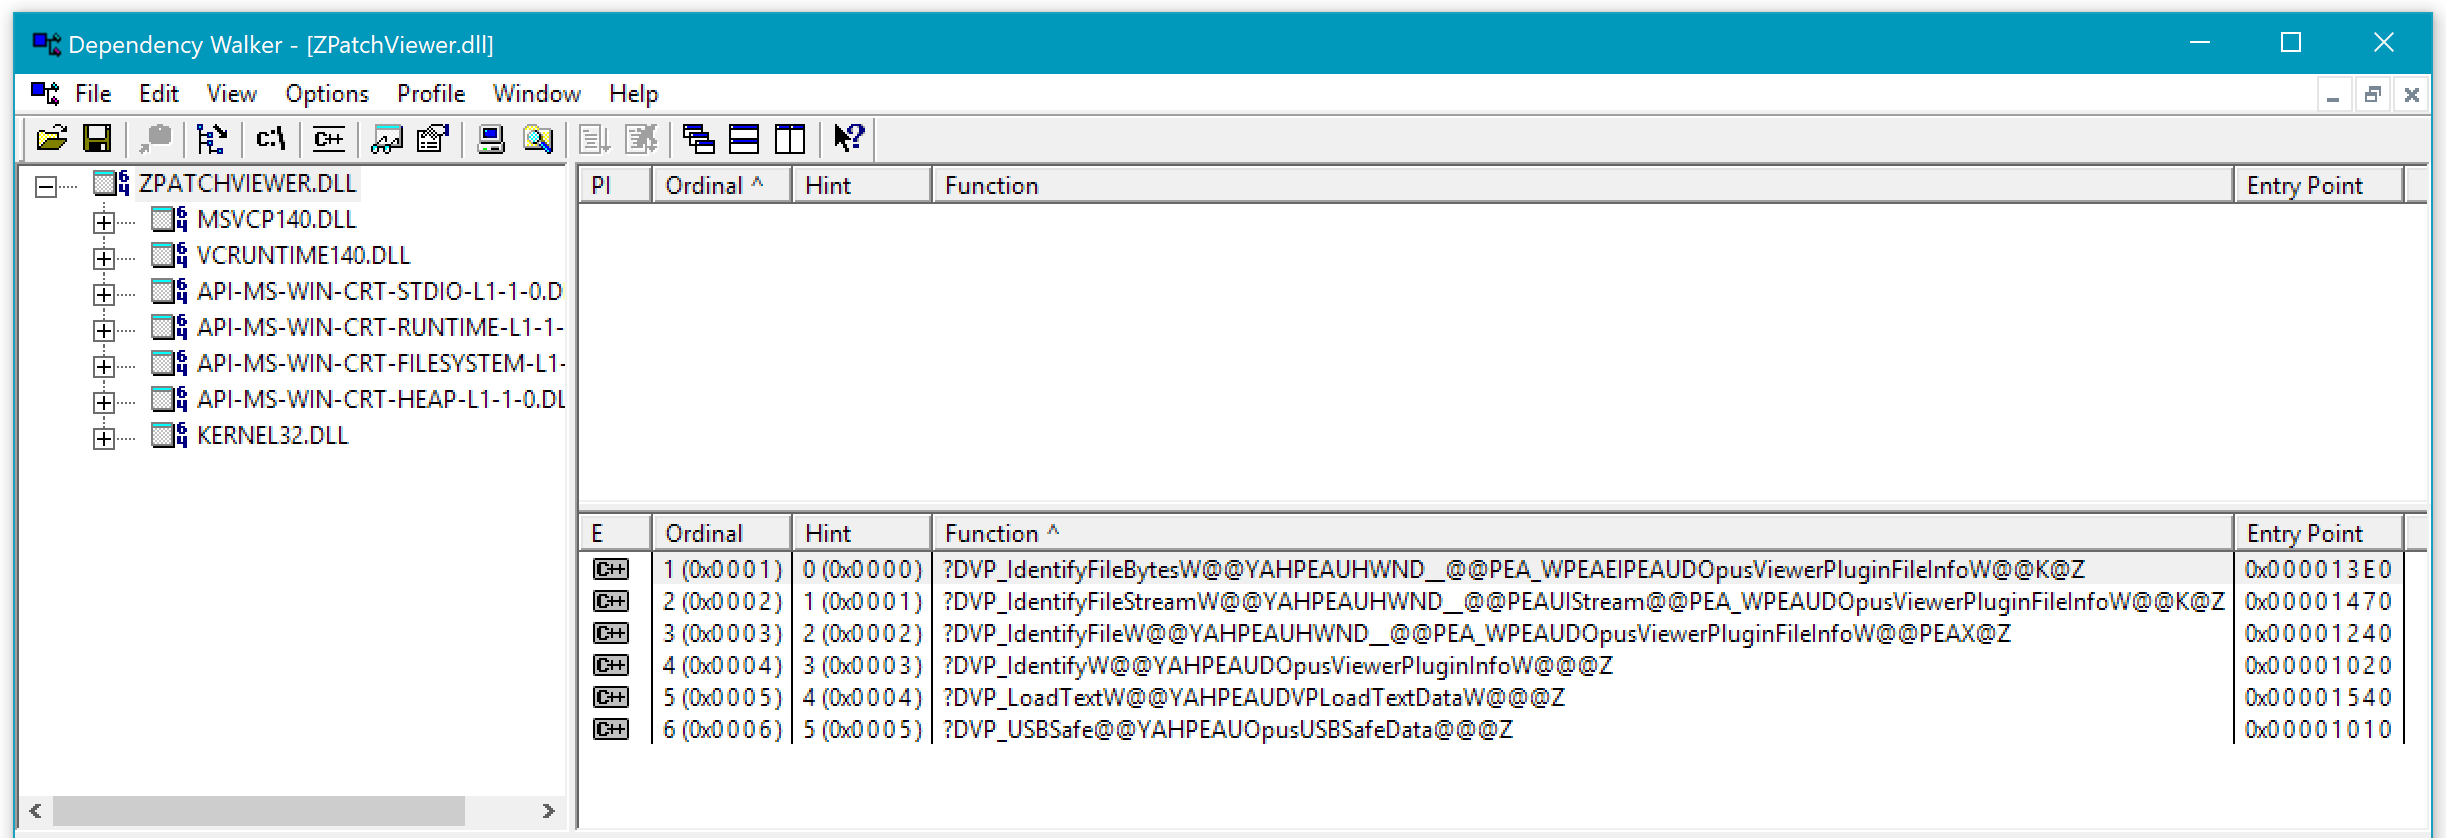Toggle Undecorate C++ Functions button
This screenshot has width=2446, height=838.
click(x=328, y=138)
